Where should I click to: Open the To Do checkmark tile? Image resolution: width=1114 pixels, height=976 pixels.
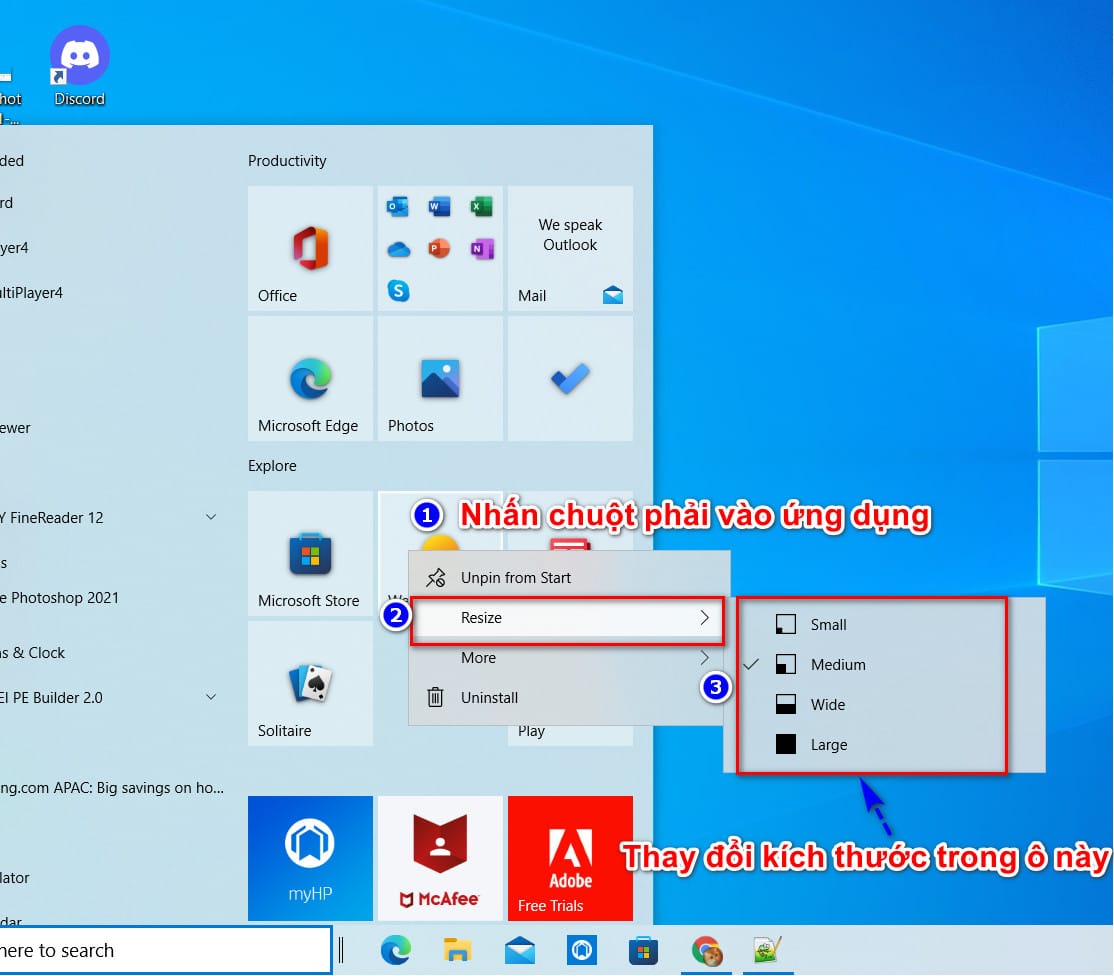coord(570,379)
